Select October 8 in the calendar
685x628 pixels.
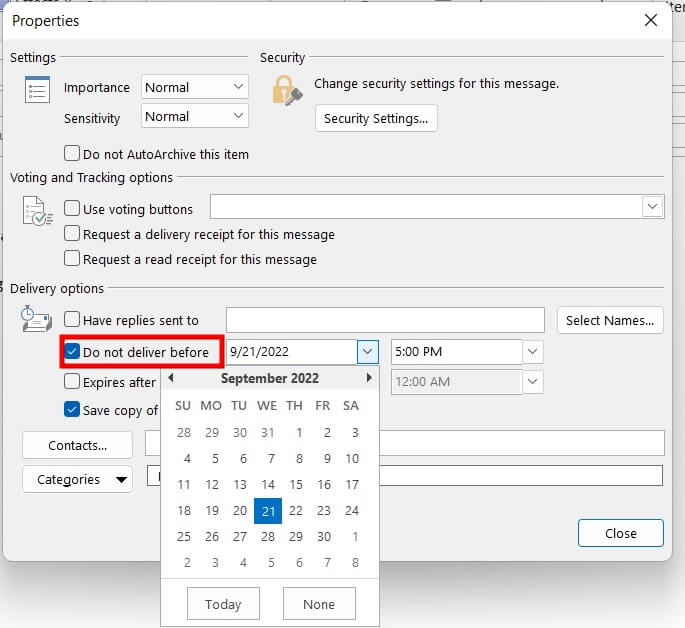(355, 562)
